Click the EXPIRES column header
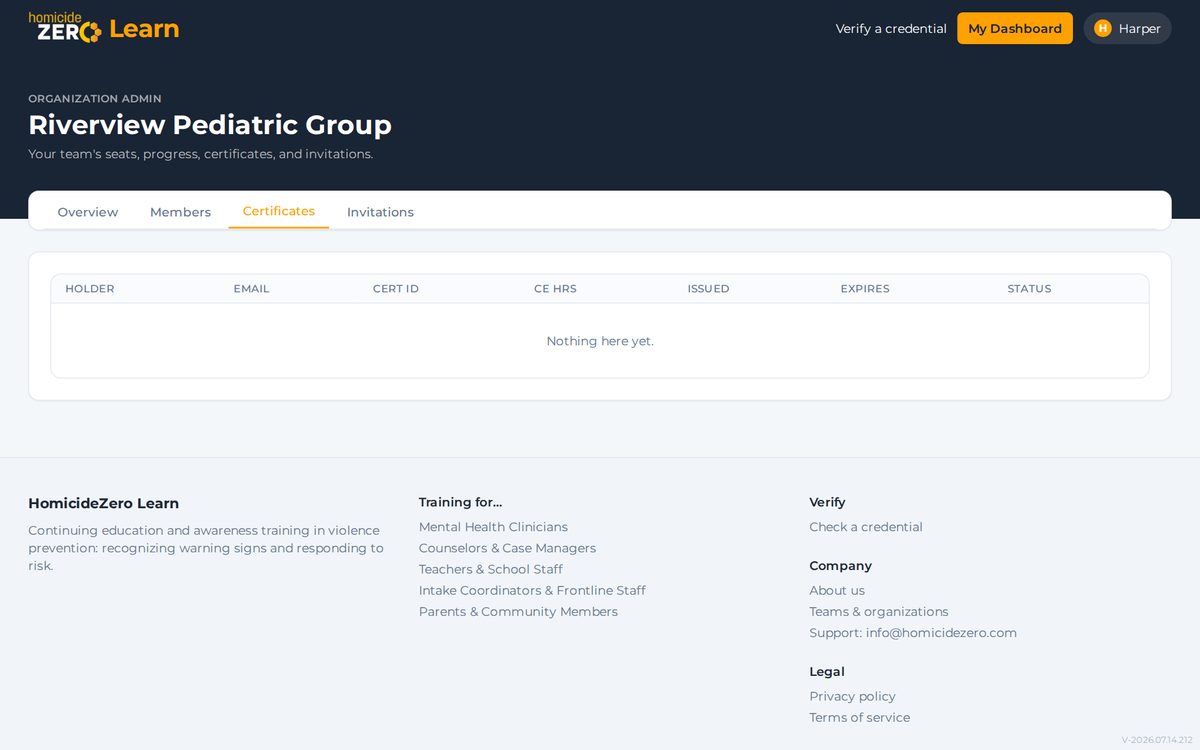The width and height of the screenshot is (1200, 750). point(865,289)
